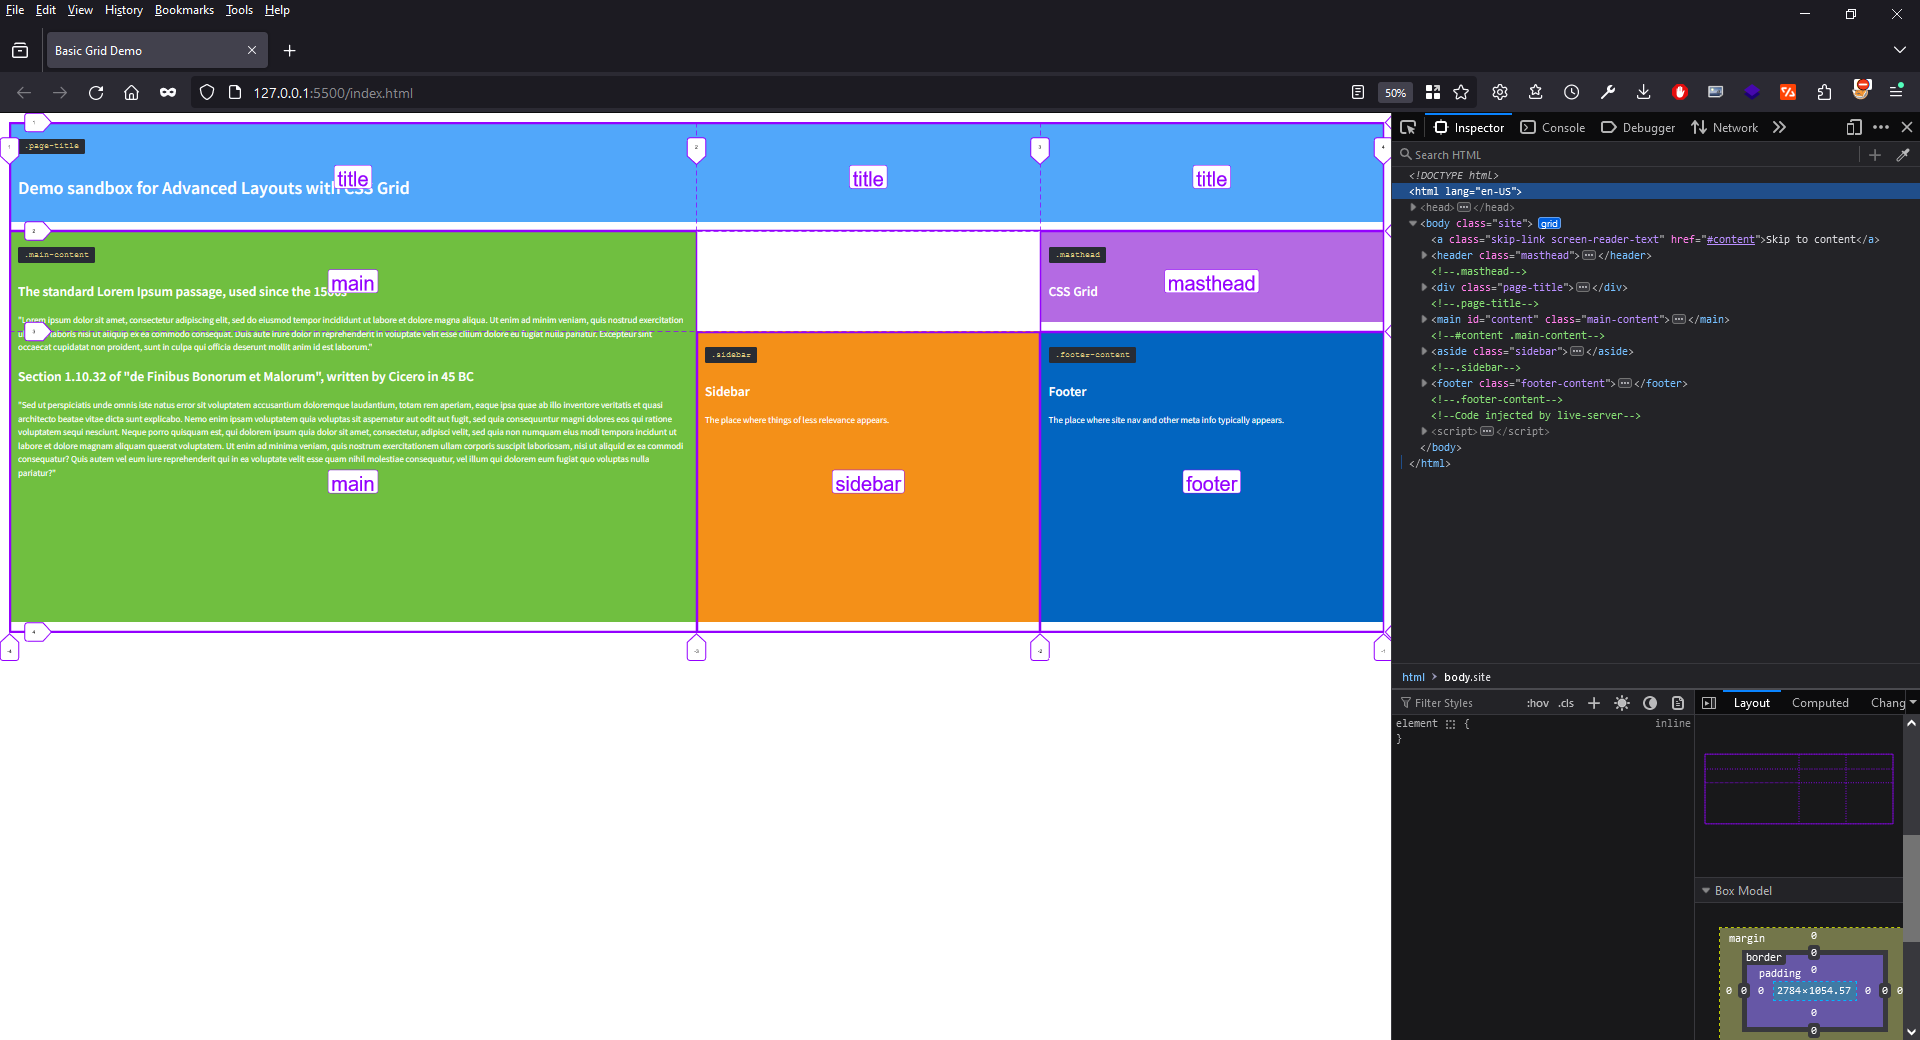Collapse the body.site element node
The width and height of the screenshot is (1920, 1040).
pos(1413,223)
